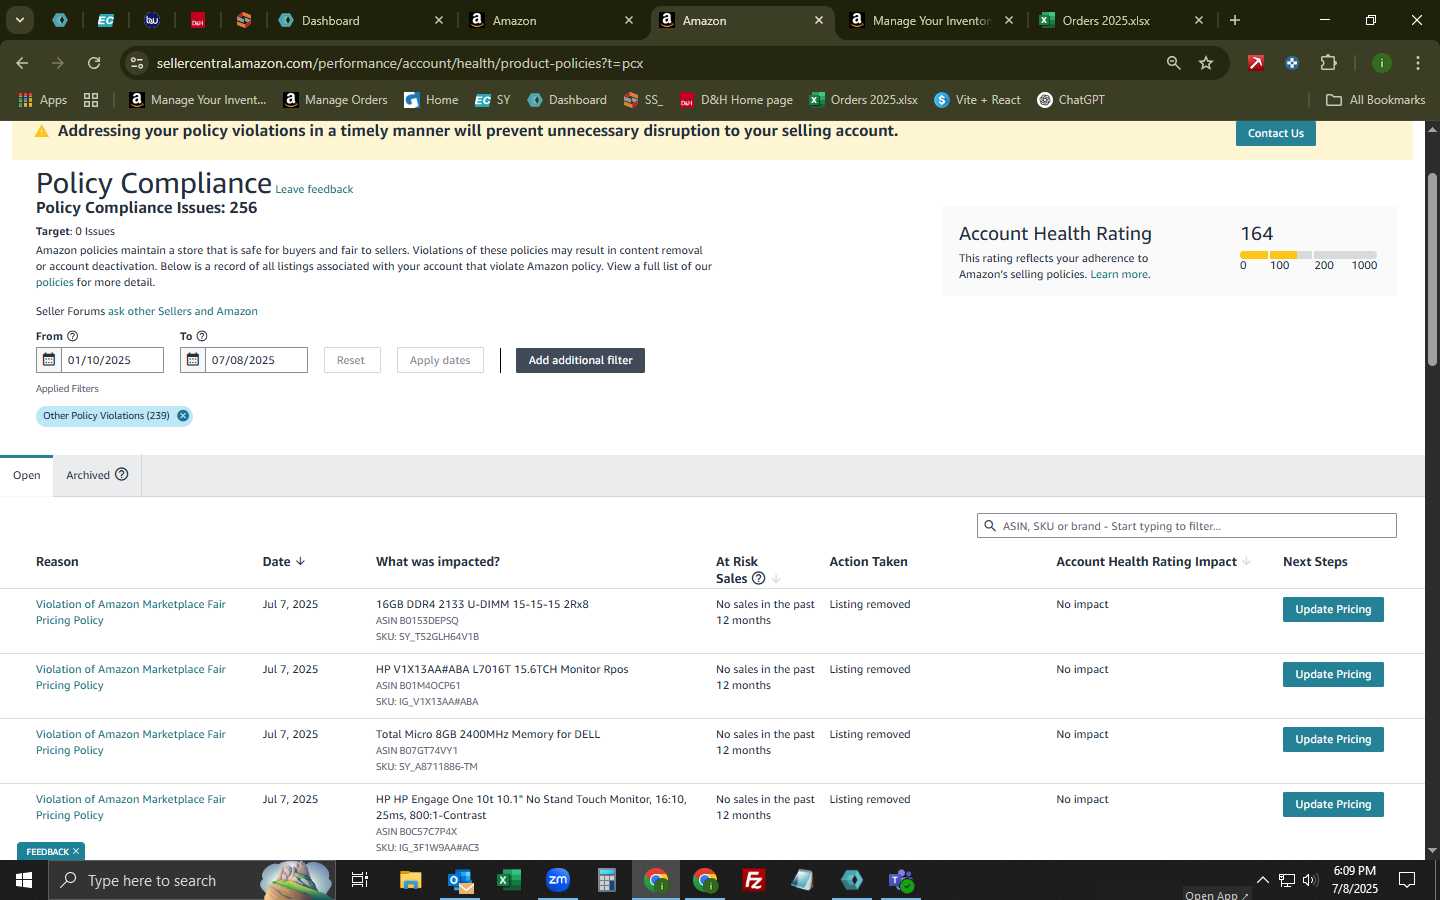Image resolution: width=1440 pixels, height=900 pixels.
Task: Open the blue circular extension icon
Action: click(x=1292, y=63)
